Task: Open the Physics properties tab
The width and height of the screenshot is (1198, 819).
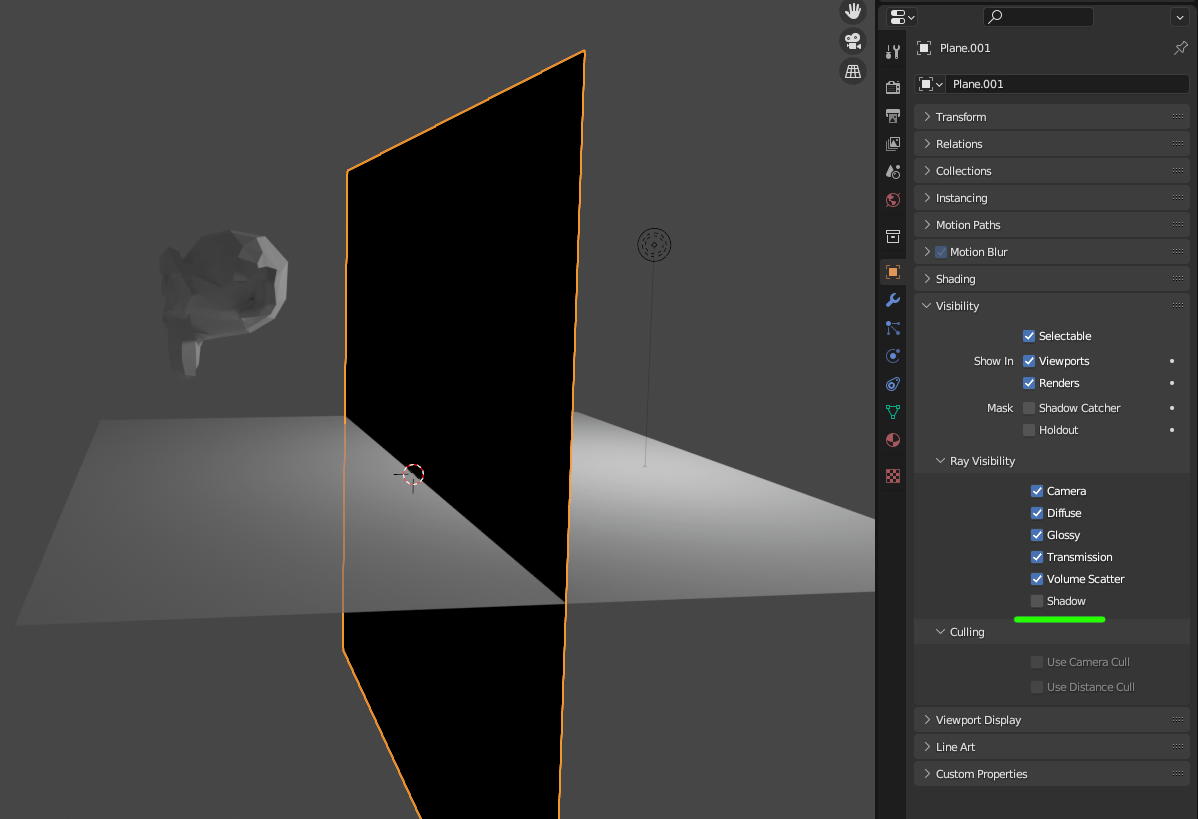Action: coord(892,356)
